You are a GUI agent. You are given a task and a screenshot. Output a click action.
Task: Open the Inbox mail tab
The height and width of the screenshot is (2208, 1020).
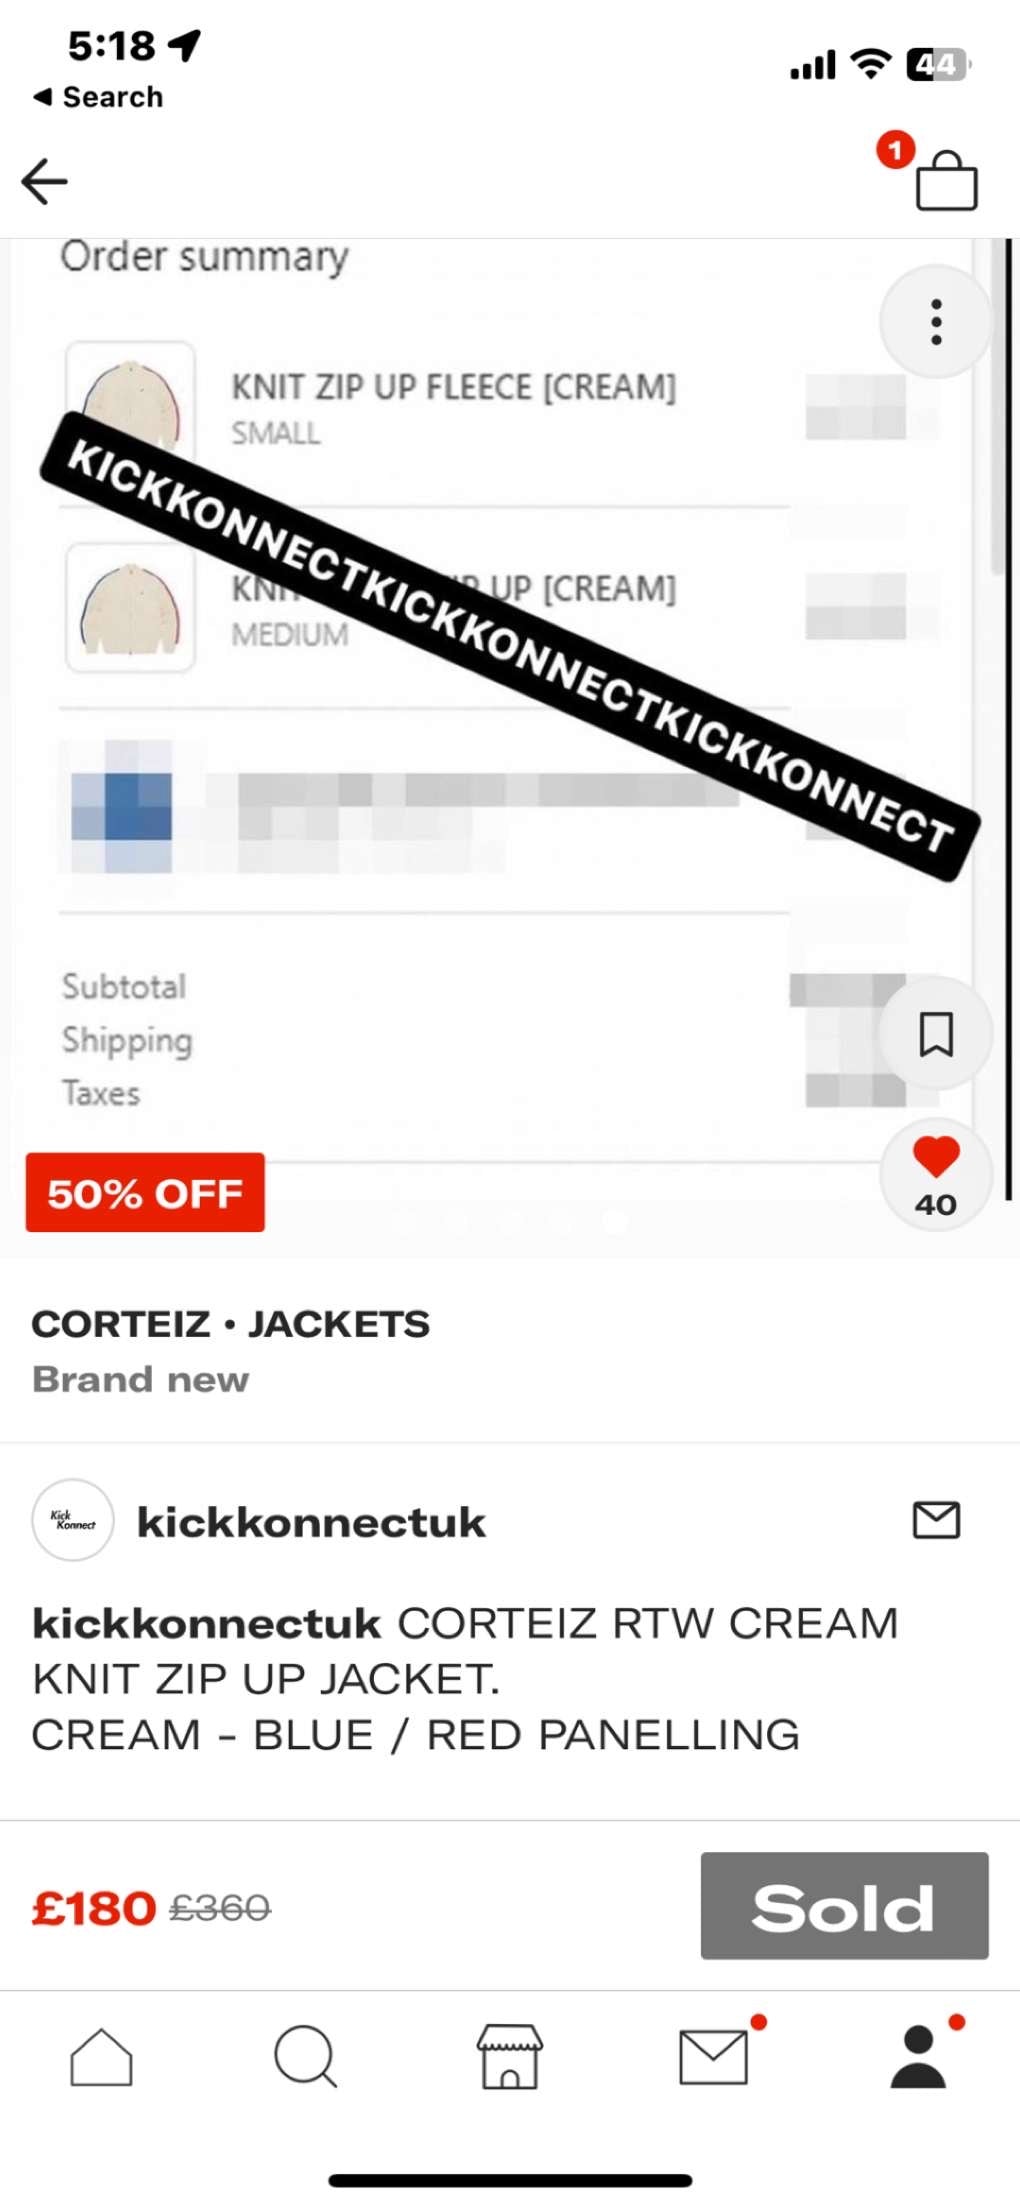714,2057
